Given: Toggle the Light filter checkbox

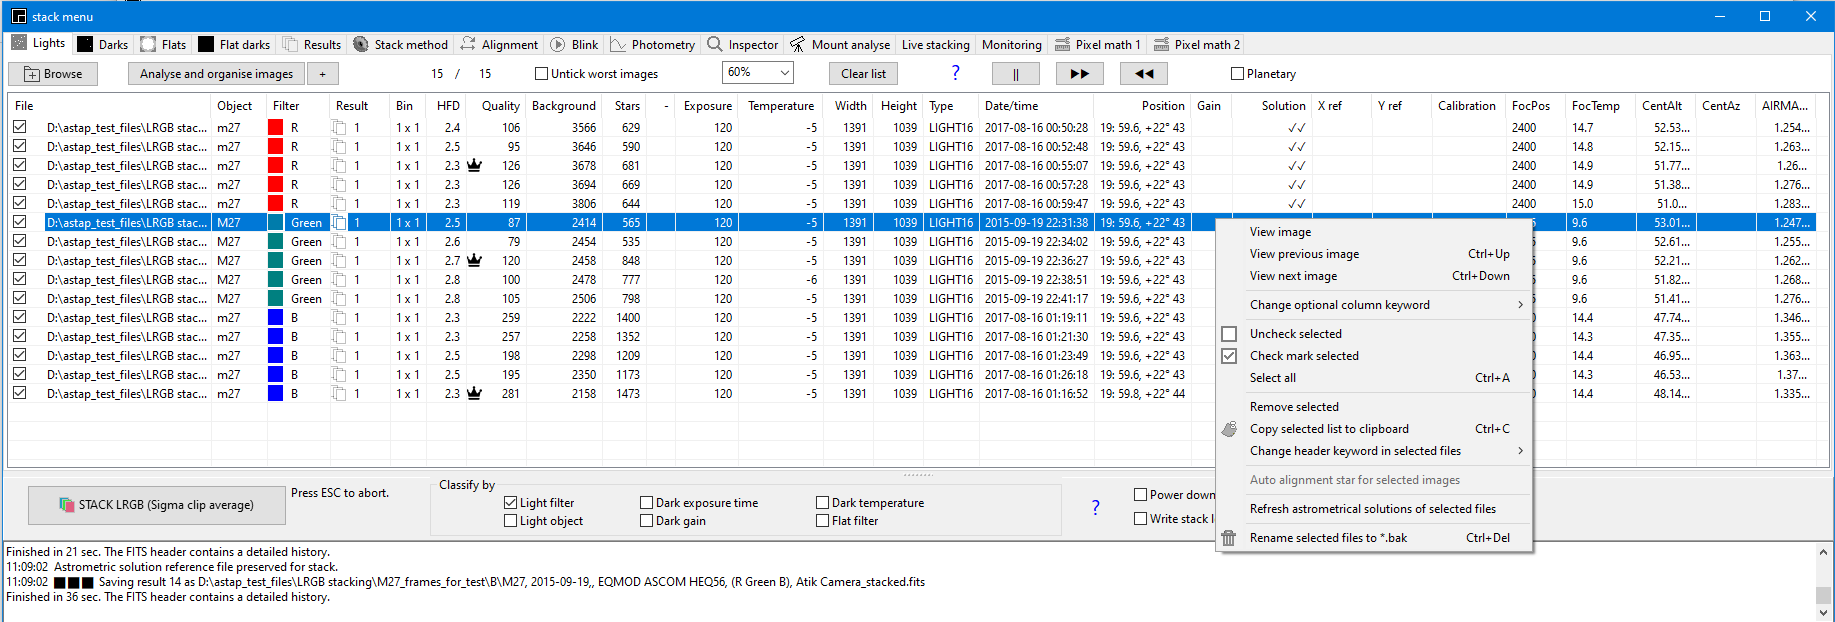Looking at the screenshot, I should click(511, 502).
